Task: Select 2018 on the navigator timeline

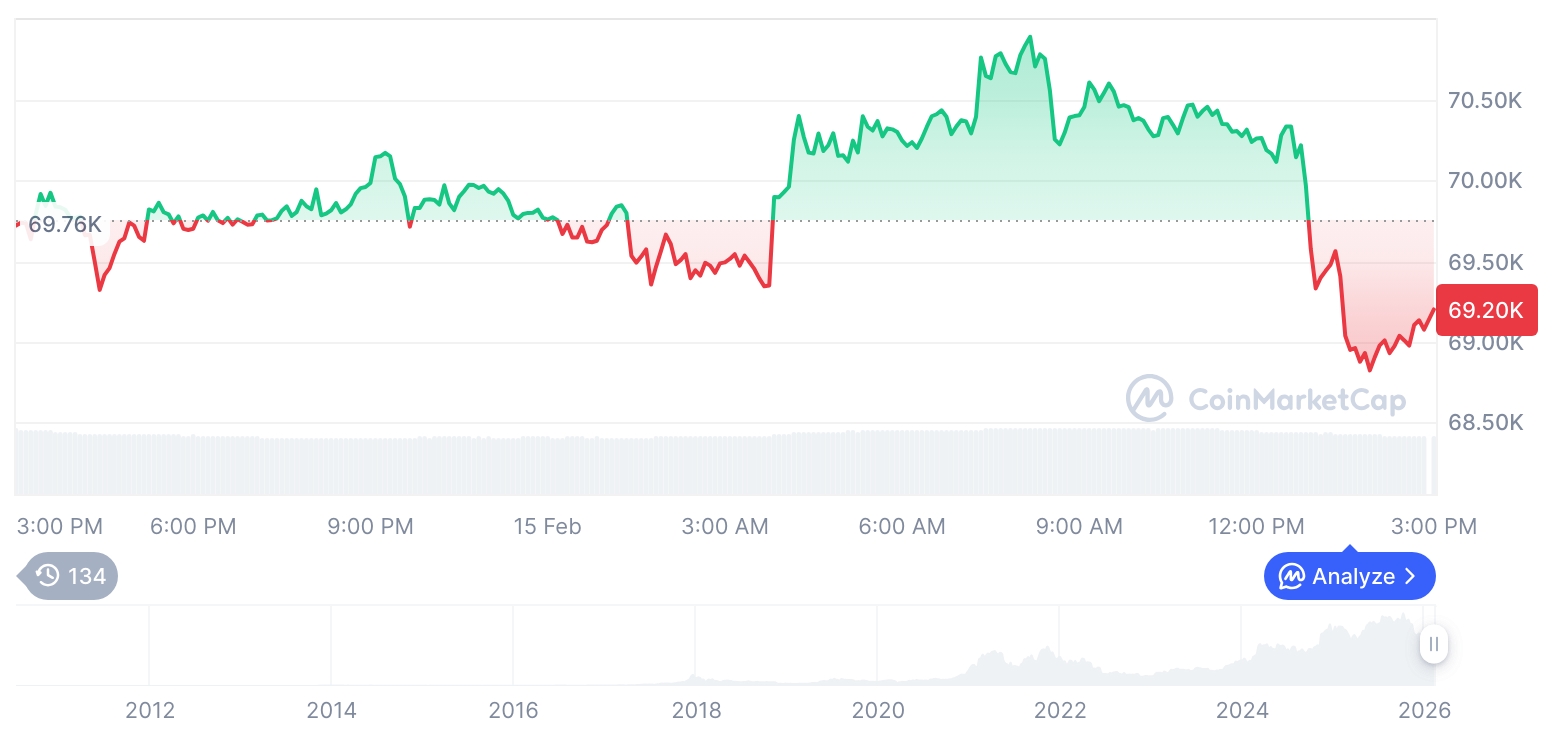Action: (696, 711)
